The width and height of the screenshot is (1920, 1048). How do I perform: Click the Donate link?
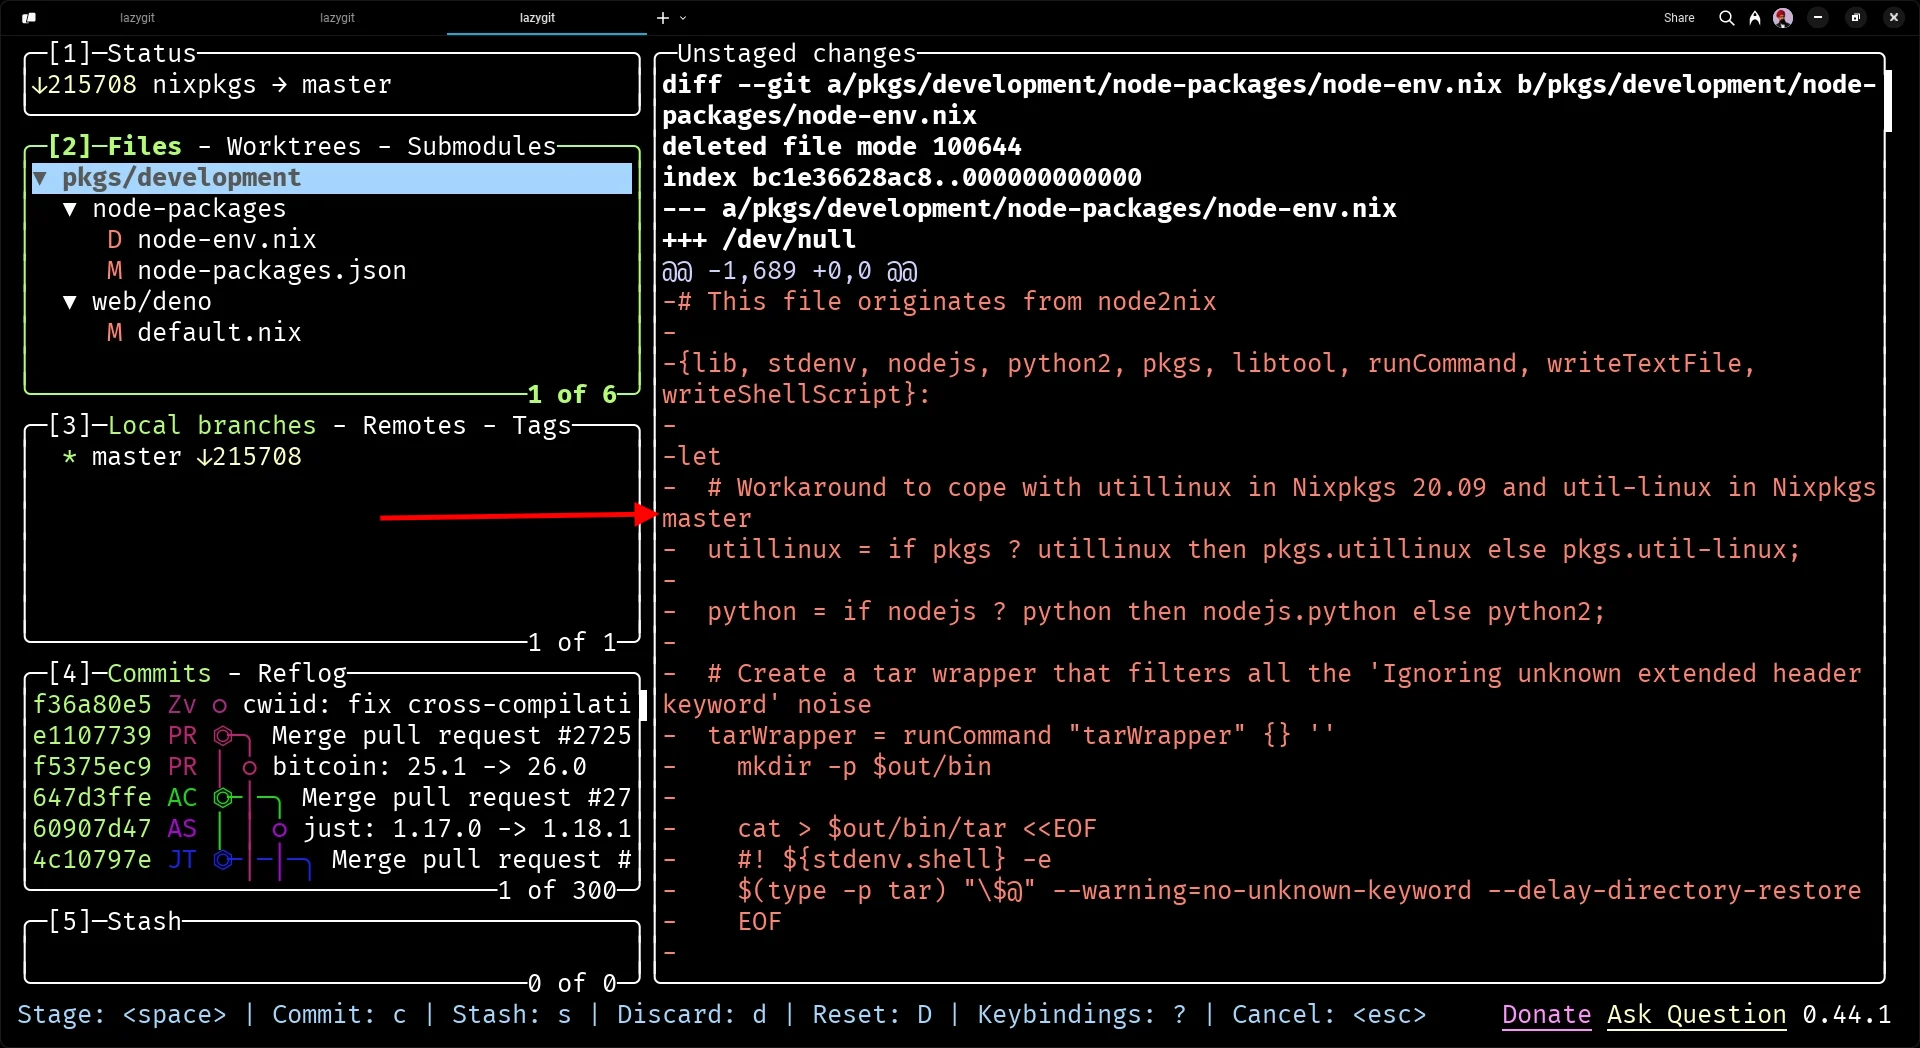point(1545,1015)
